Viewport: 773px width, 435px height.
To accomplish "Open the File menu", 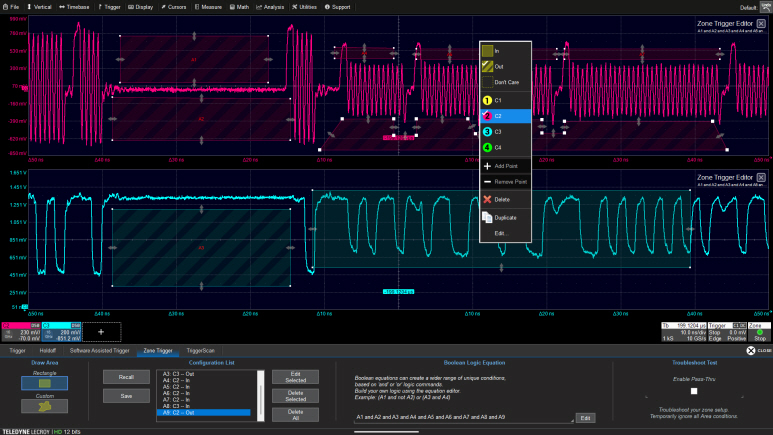I will pyautogui.click(x=11, y=7).
